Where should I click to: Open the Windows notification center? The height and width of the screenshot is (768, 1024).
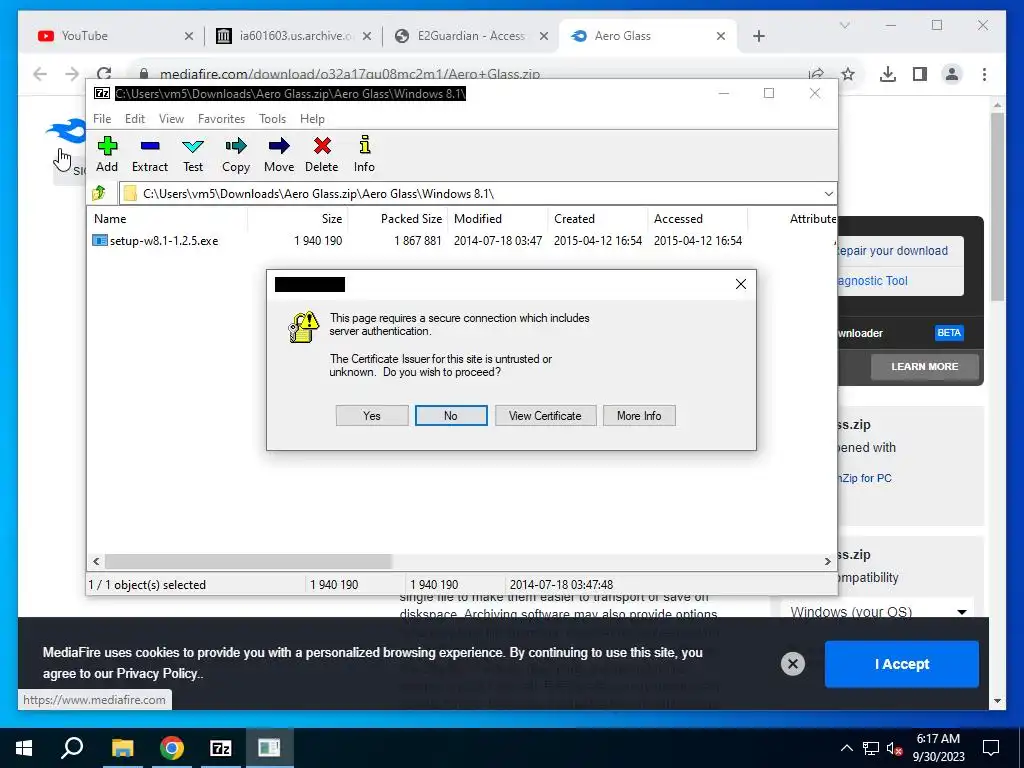click(991, 748)
